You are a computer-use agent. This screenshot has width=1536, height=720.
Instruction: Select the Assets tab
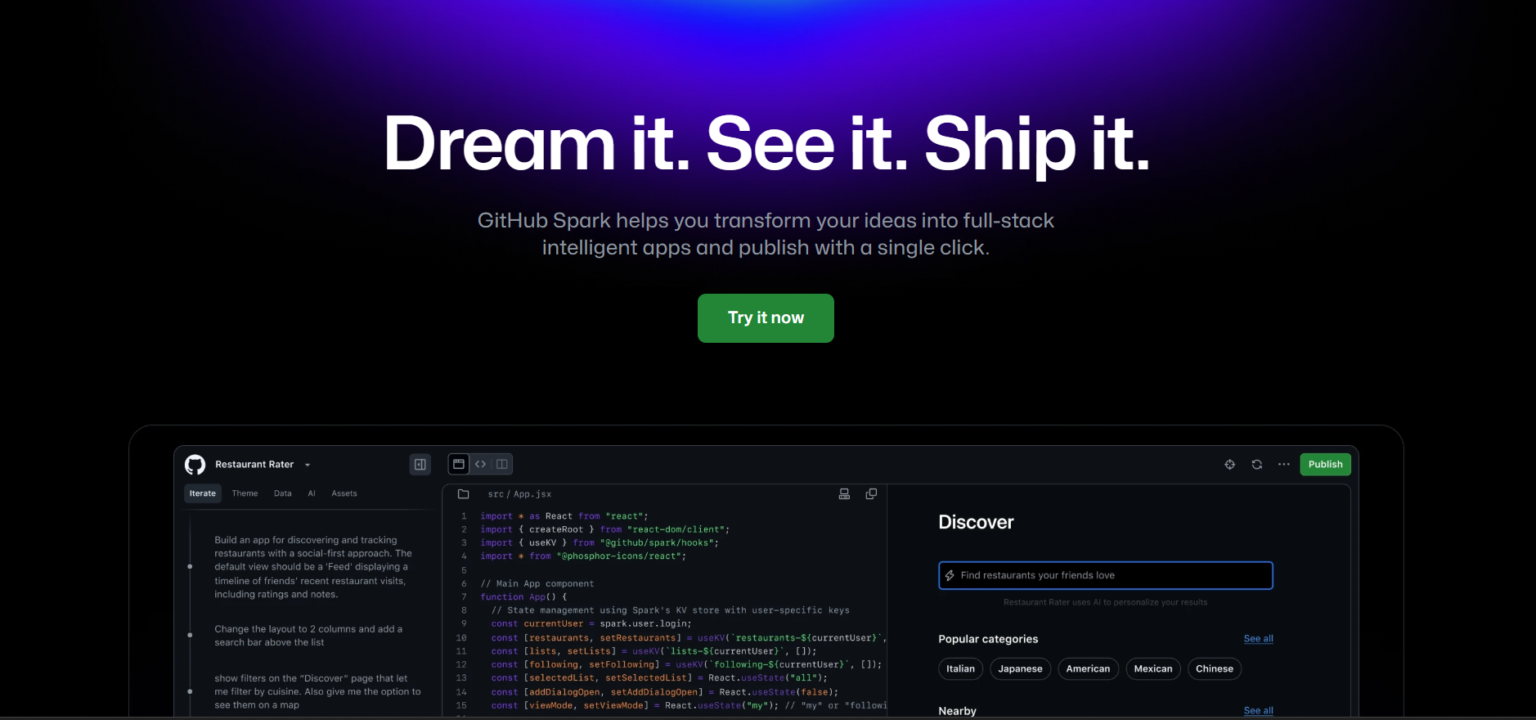[344, 493]
